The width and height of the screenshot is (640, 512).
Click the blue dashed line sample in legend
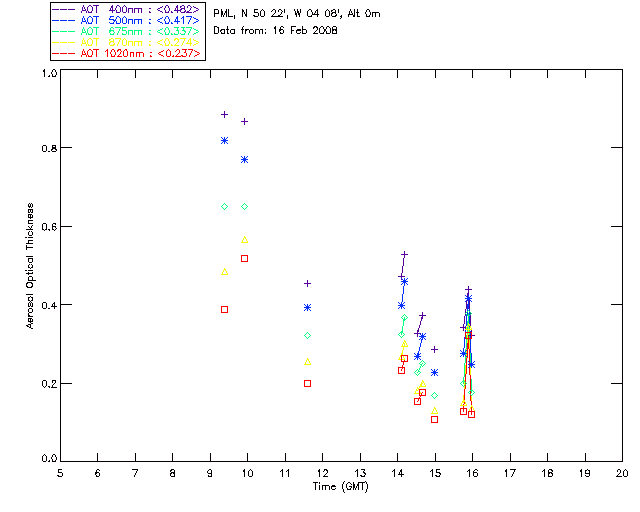coord(64,20)
